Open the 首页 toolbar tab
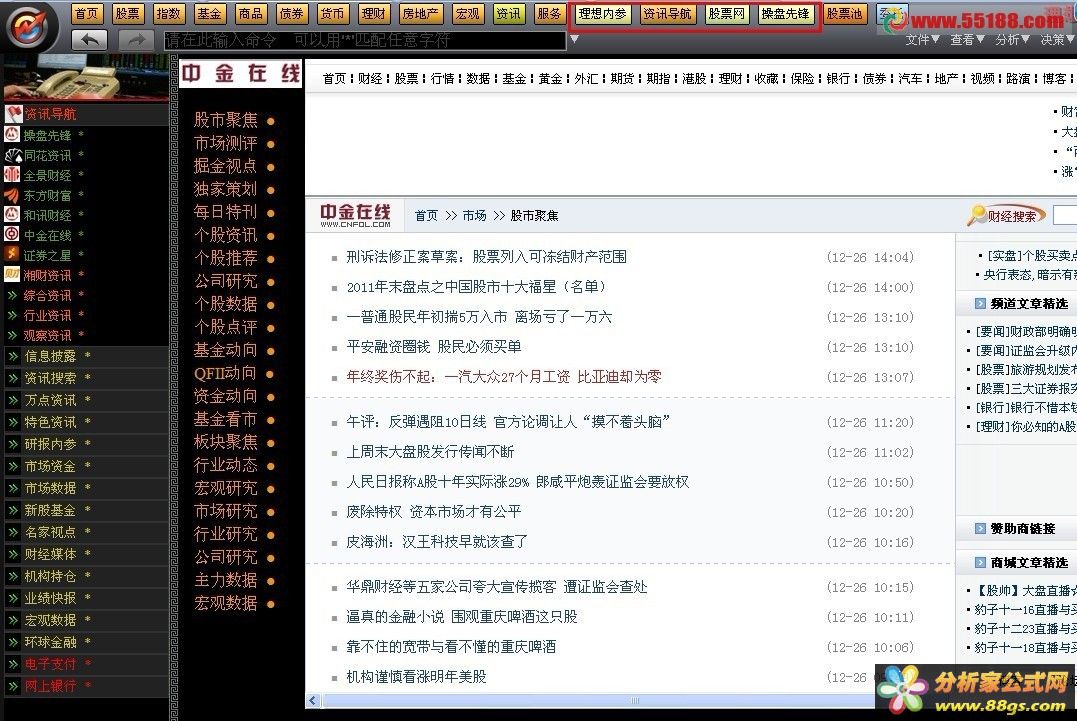 (x=87, y=13)
